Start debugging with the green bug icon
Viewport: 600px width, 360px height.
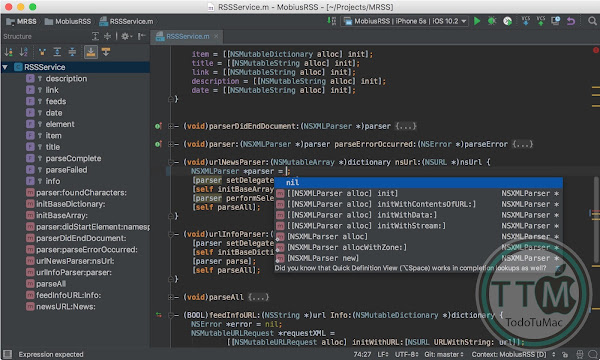[x=492, y=21]
